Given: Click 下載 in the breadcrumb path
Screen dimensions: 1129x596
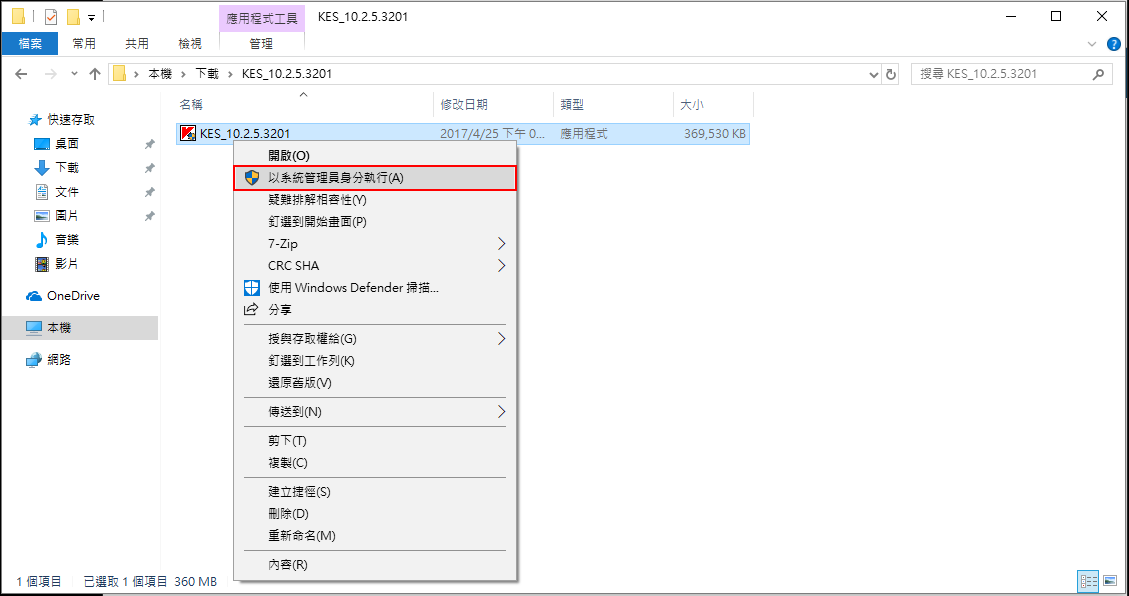Looking at the screenshot, I should [x=206, y=74].
